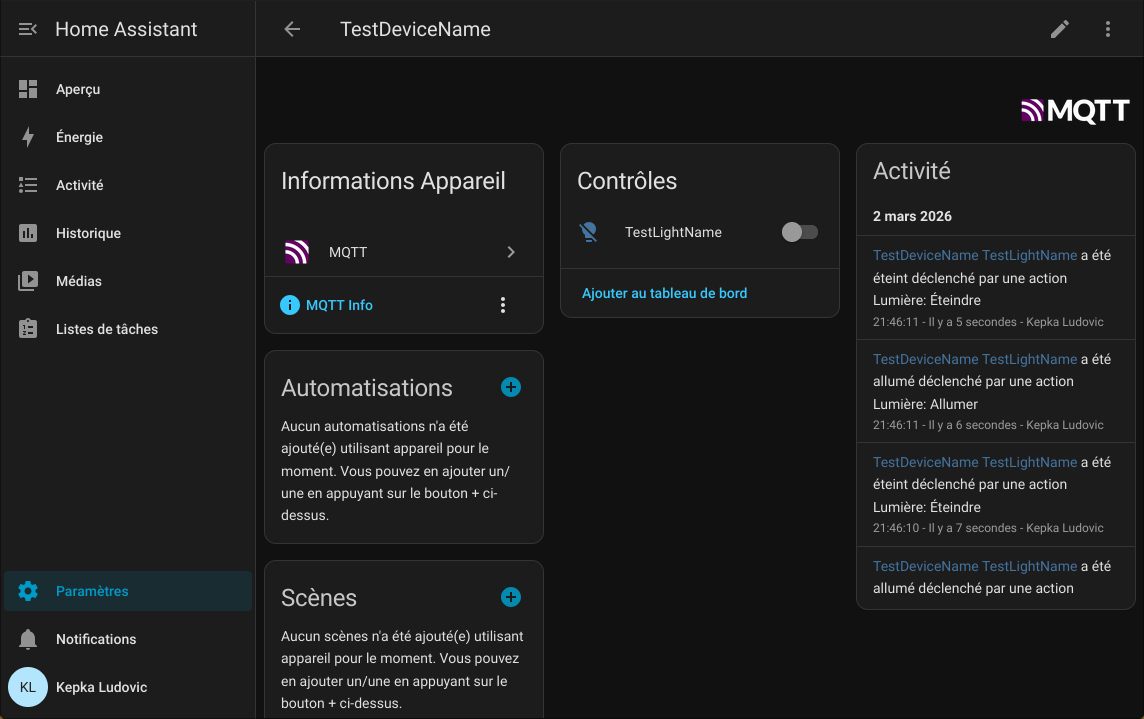Select Énergie in the sidebar
The image size is (1144, 719).
79,137
